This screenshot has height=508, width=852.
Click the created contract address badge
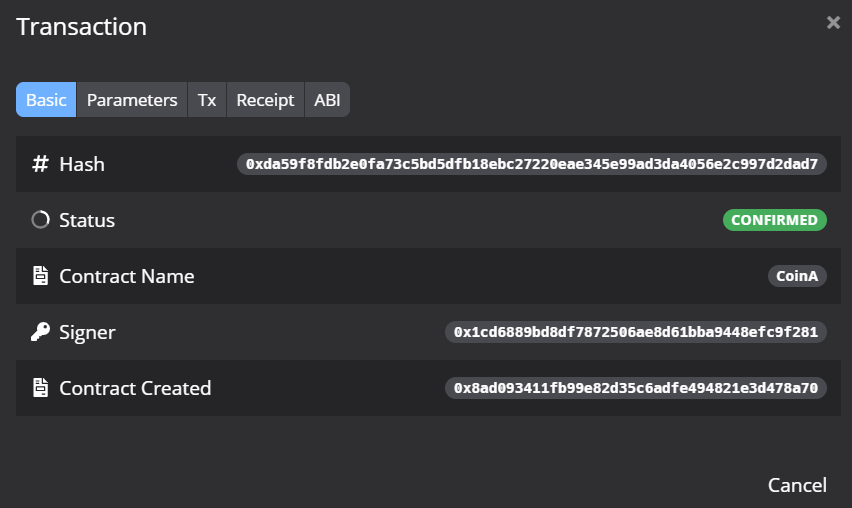(x=636, y=388)
